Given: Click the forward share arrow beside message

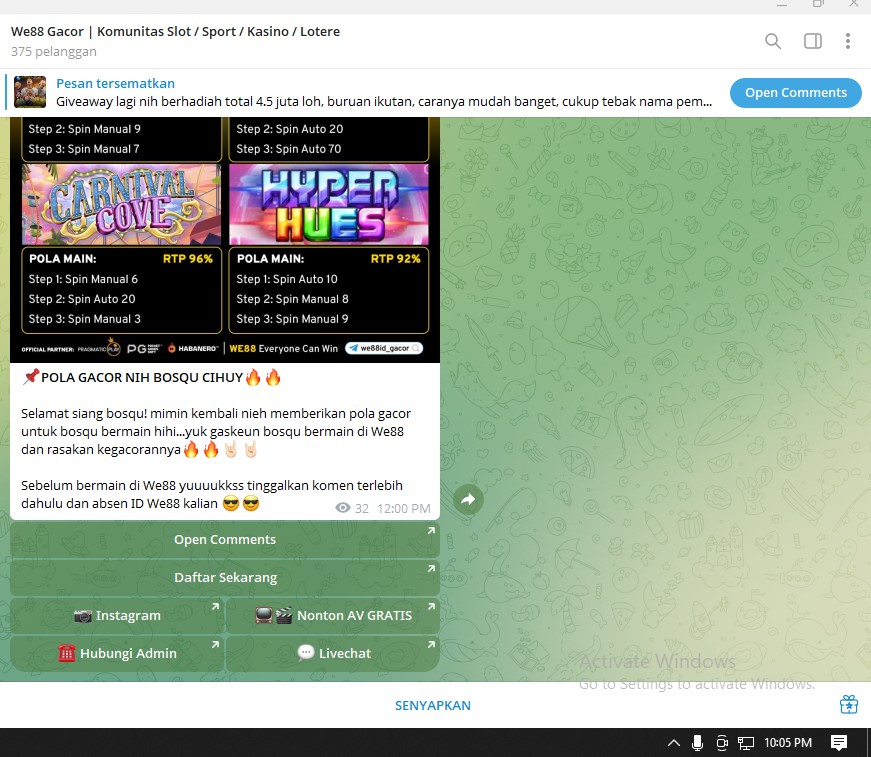Looking at the screenshot, I should 468,500.
